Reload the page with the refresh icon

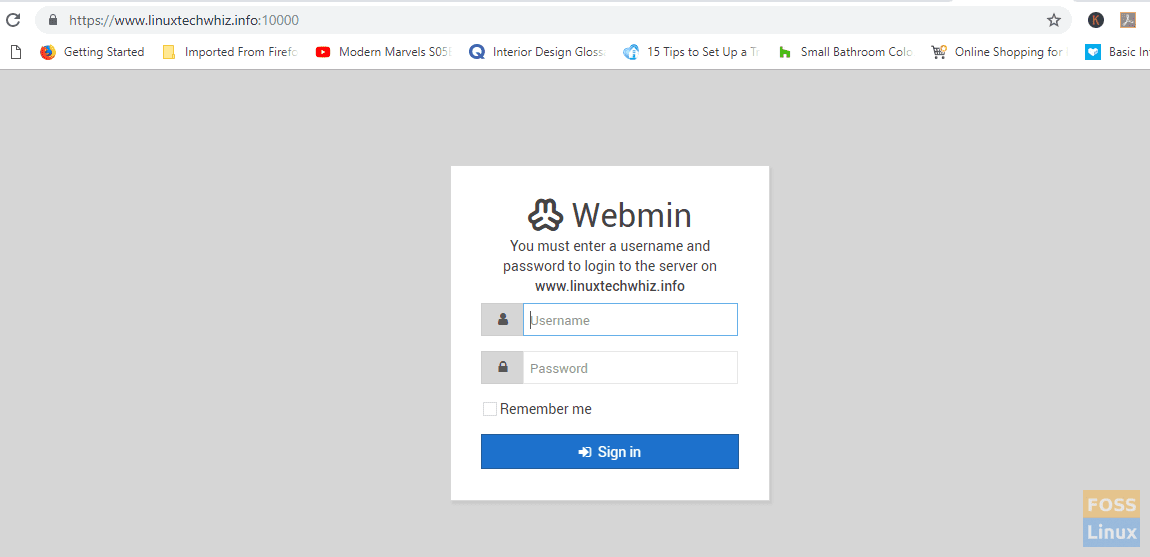pyautogui.click(x=12, y=21)
